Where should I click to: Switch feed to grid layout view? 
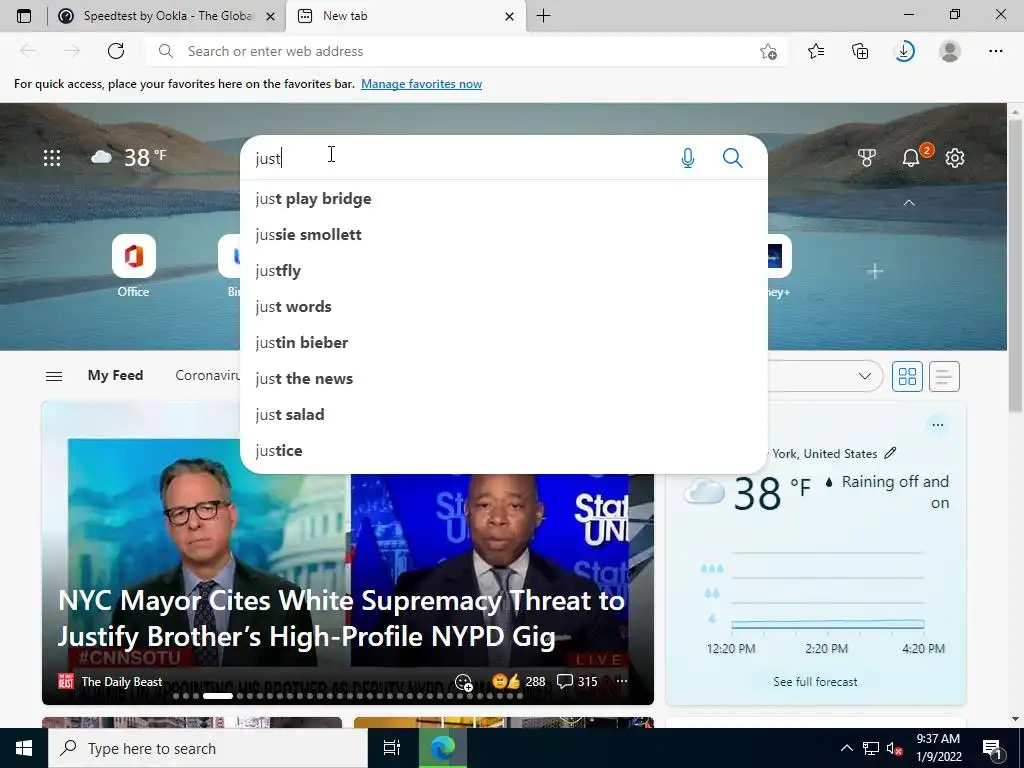pos(907,376)
